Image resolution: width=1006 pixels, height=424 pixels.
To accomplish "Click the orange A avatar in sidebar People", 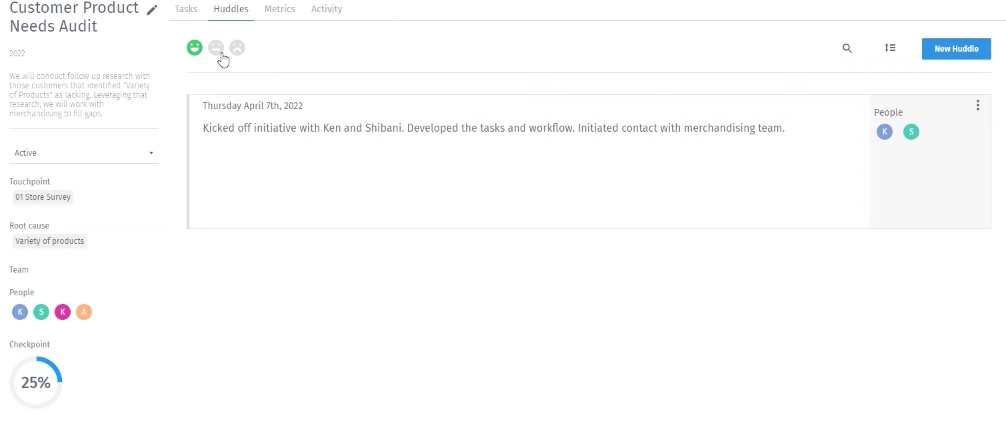I will pyautogui.click(x=84, y=312).
